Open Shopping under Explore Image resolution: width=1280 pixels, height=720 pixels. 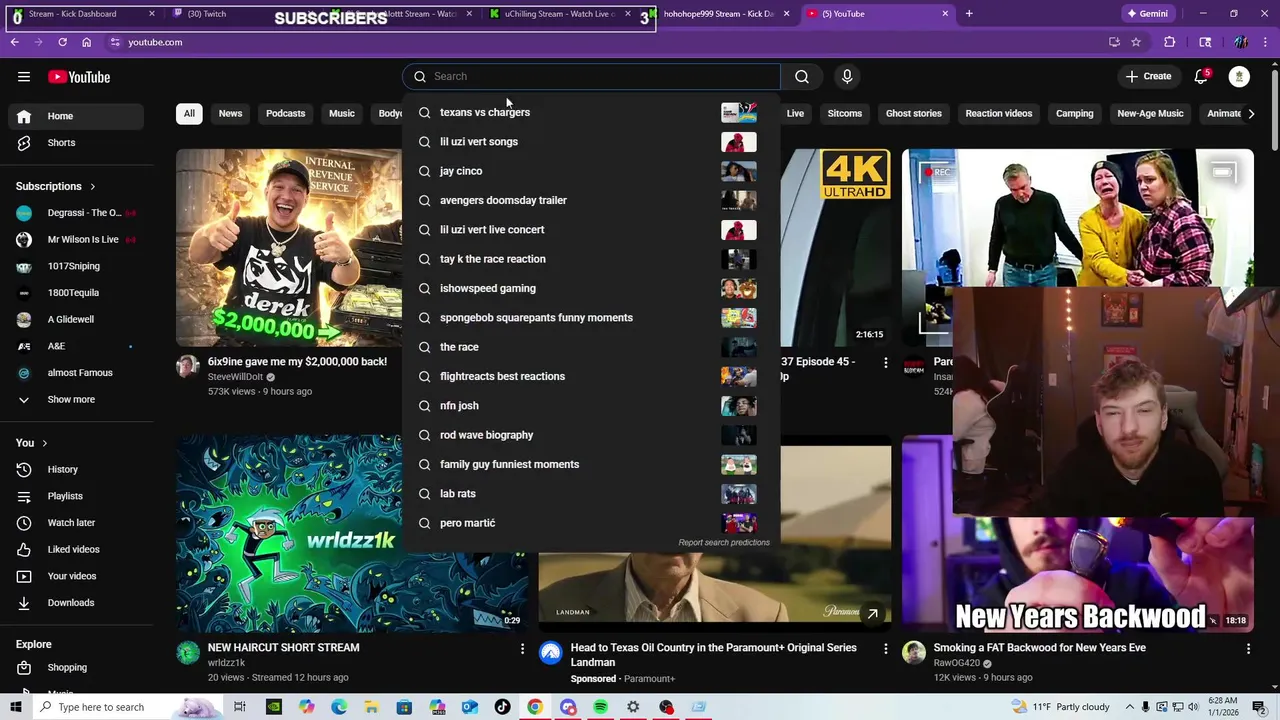coord(76,667)
